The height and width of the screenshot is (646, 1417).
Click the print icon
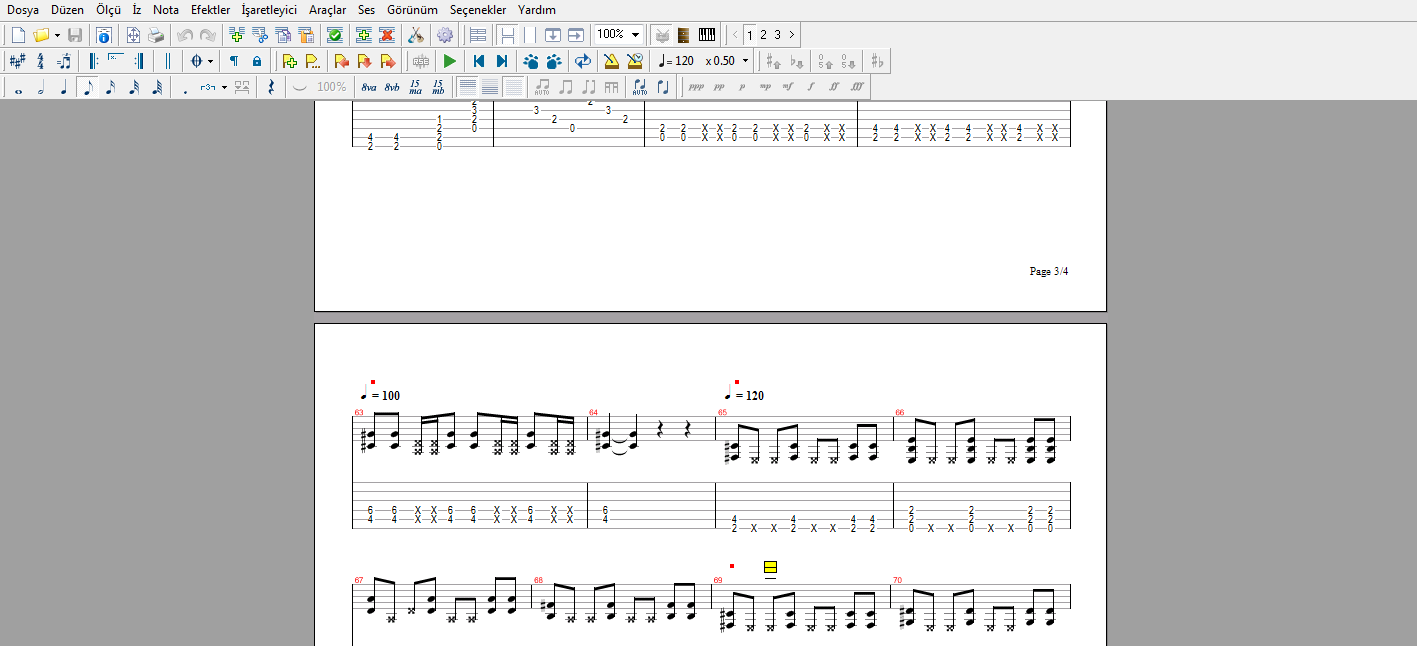(x=156, y=35)
